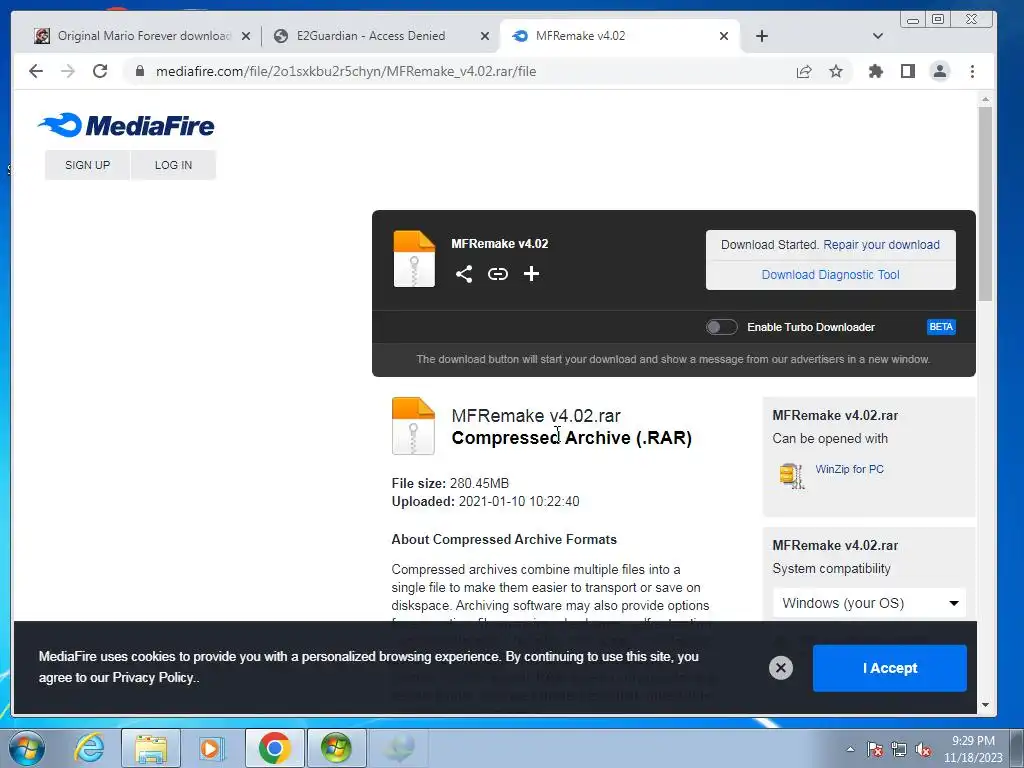Click the archive file icon in dark panel

(x=414, y=259)
